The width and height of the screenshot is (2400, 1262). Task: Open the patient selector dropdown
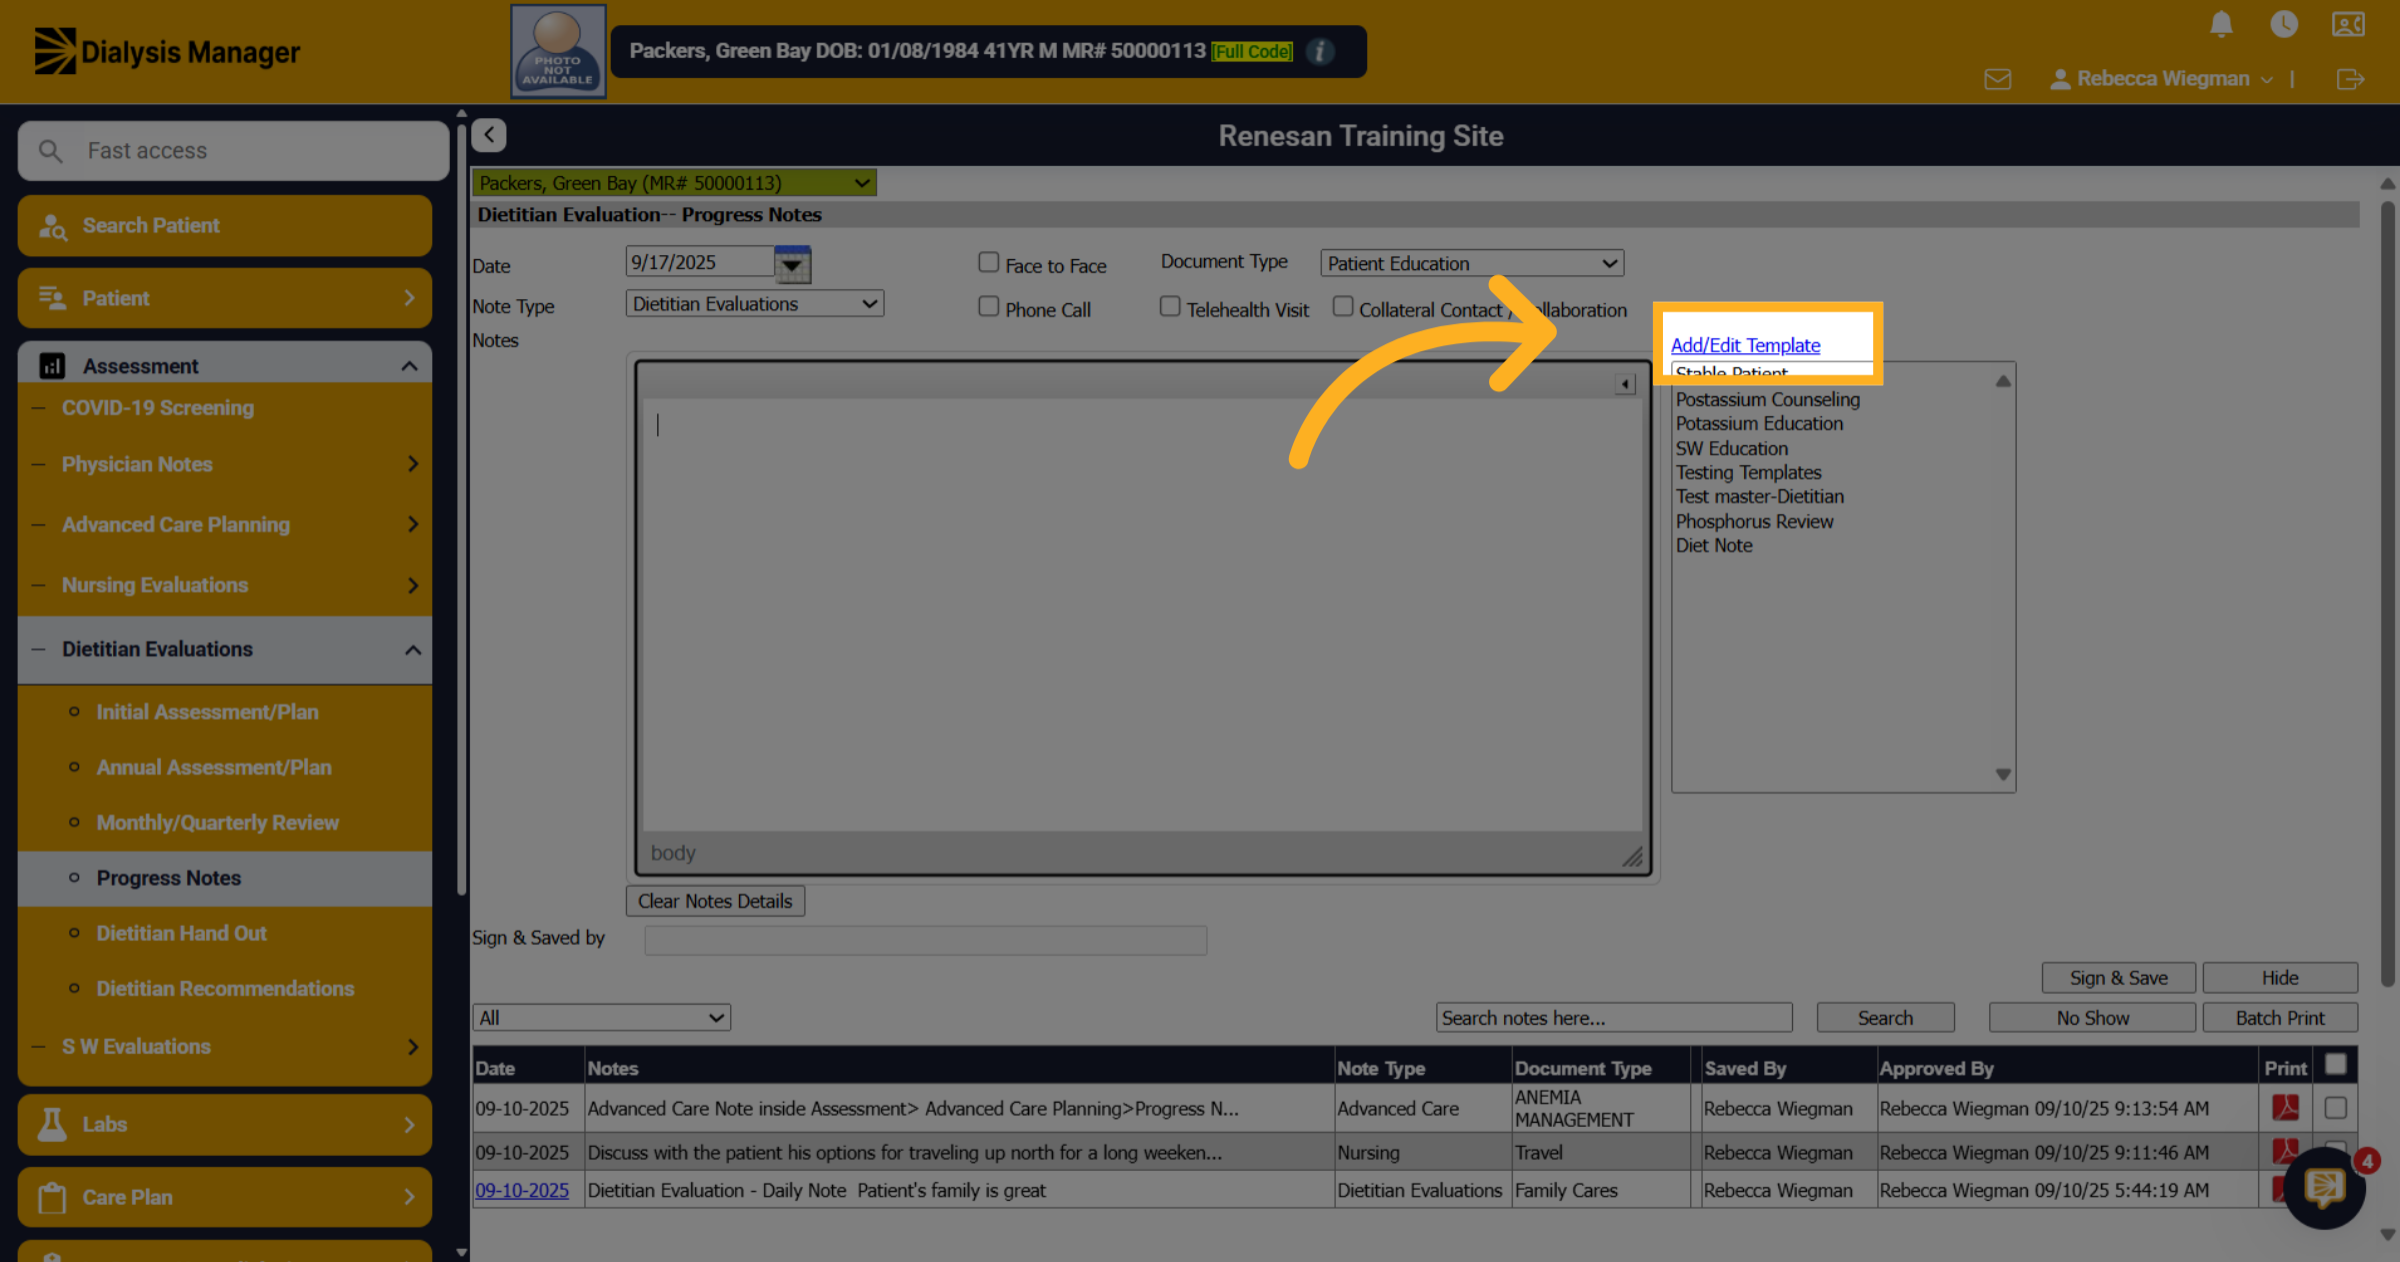674,182
